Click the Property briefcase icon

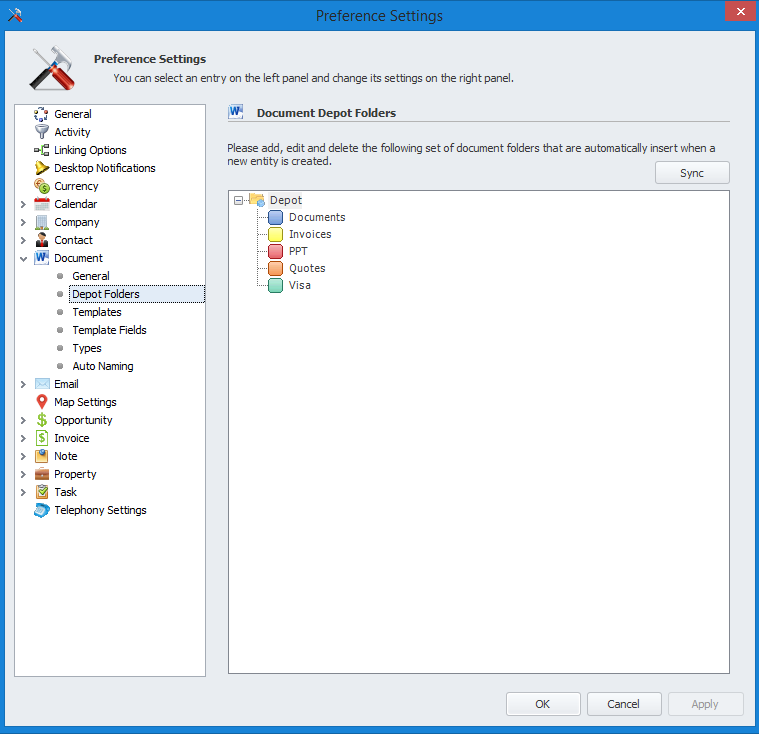41,474
